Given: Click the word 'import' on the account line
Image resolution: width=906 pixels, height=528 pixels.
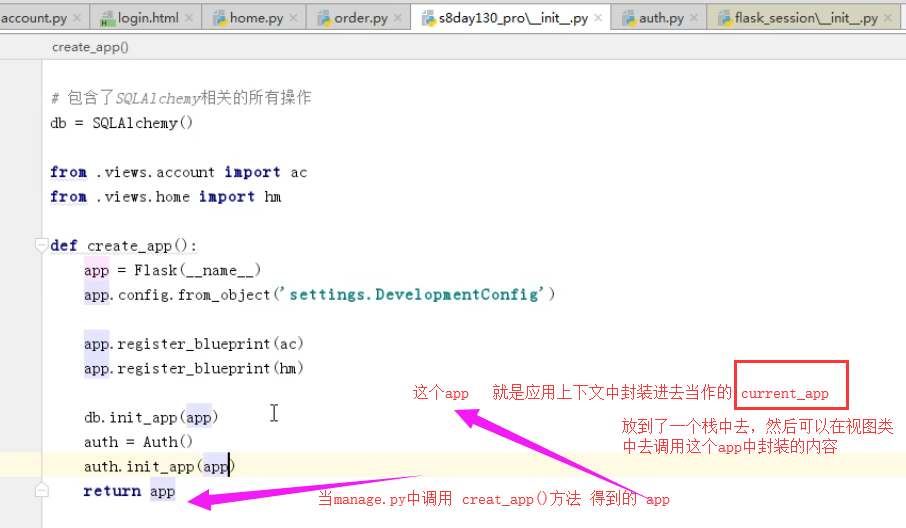Looking at the screenshot, I should (x=252, y=172).
